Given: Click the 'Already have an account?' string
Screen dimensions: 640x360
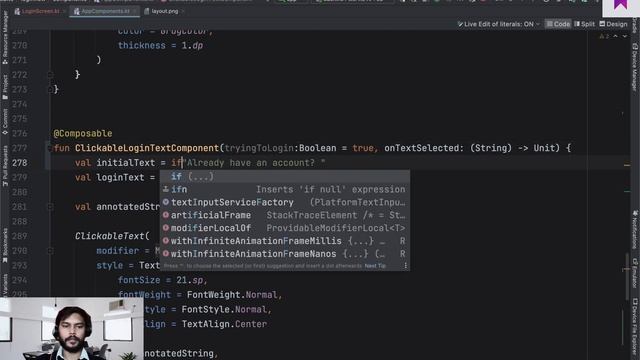Looking at the screenshot, I should click(x=256, y=163).
